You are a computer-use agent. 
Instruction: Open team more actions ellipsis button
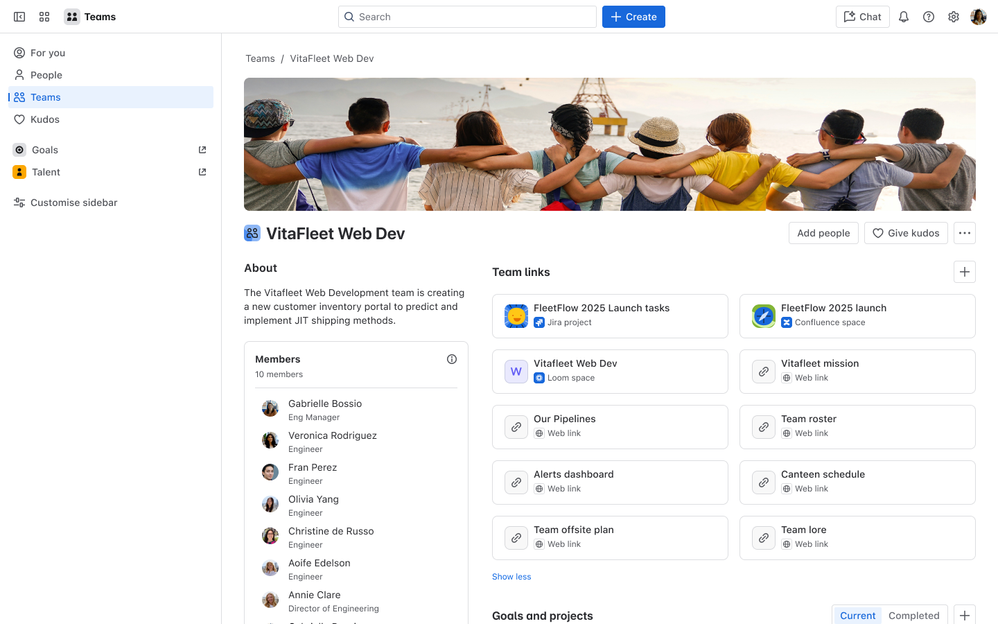coord(964,233)
